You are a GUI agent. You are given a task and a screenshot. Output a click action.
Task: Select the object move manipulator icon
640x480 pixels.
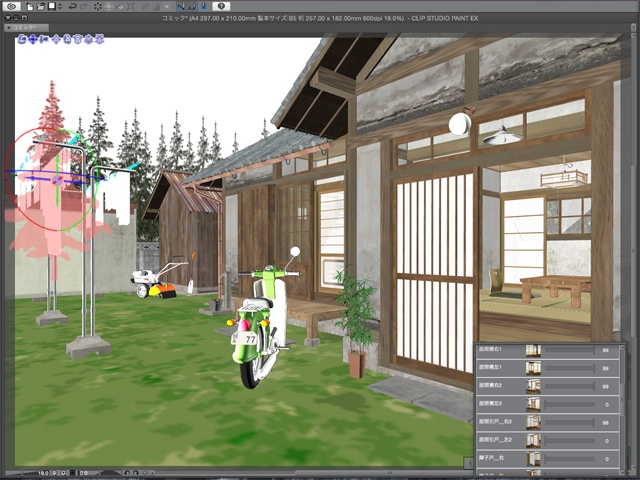tap(56, 39)
